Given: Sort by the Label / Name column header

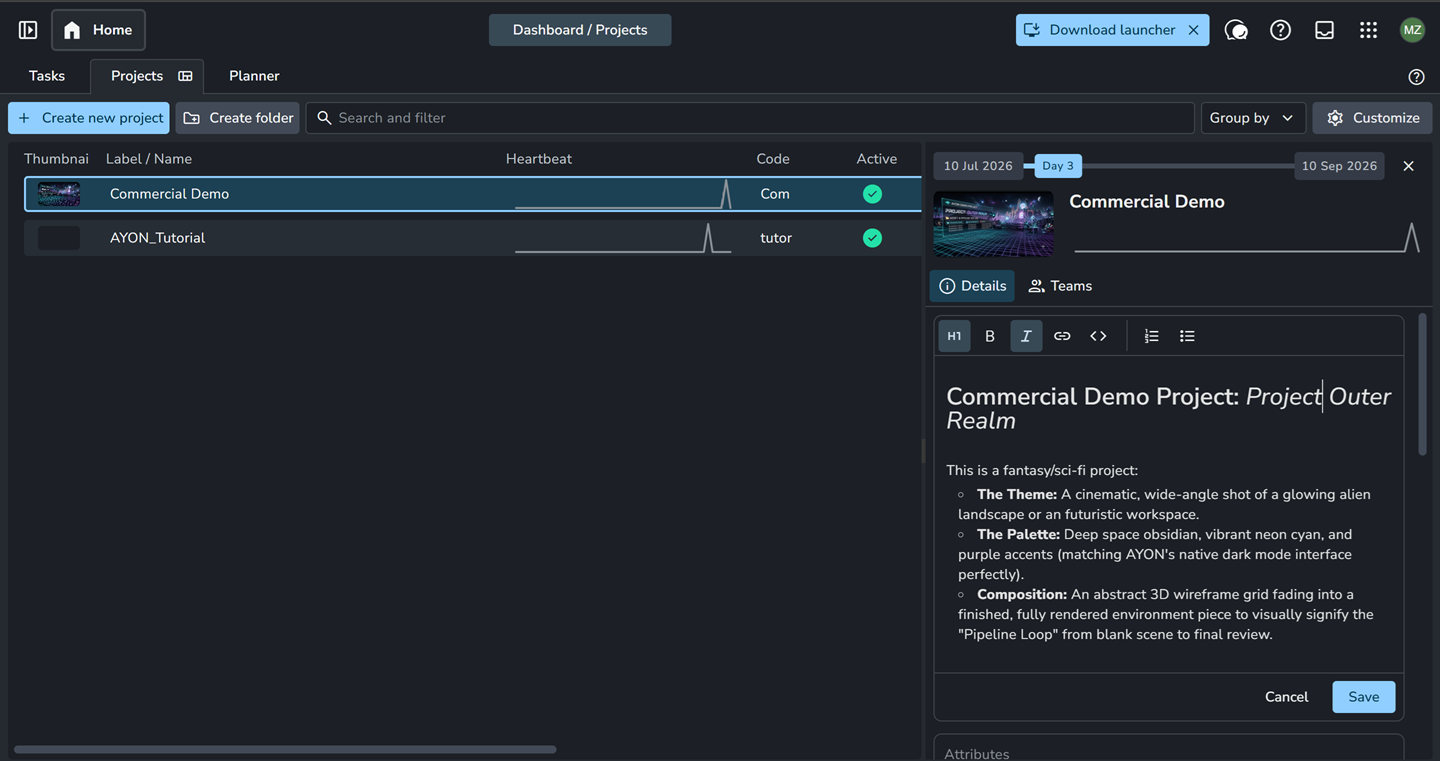Looking at the screenshot, I should [x=149, y=159].
